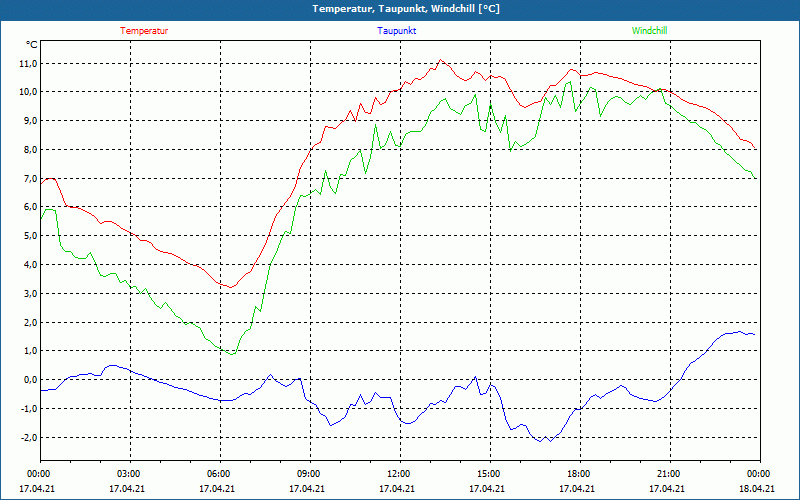Image resolution: width=800 pixels, height=500 pixels.
Task: Click the °C unit label
Action: (32, 45)
